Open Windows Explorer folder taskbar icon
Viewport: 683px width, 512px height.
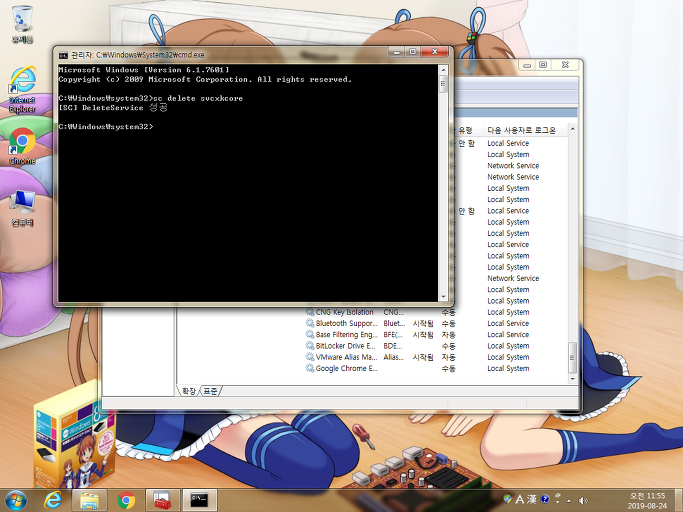pyautogui.click(x=89, y=500)
